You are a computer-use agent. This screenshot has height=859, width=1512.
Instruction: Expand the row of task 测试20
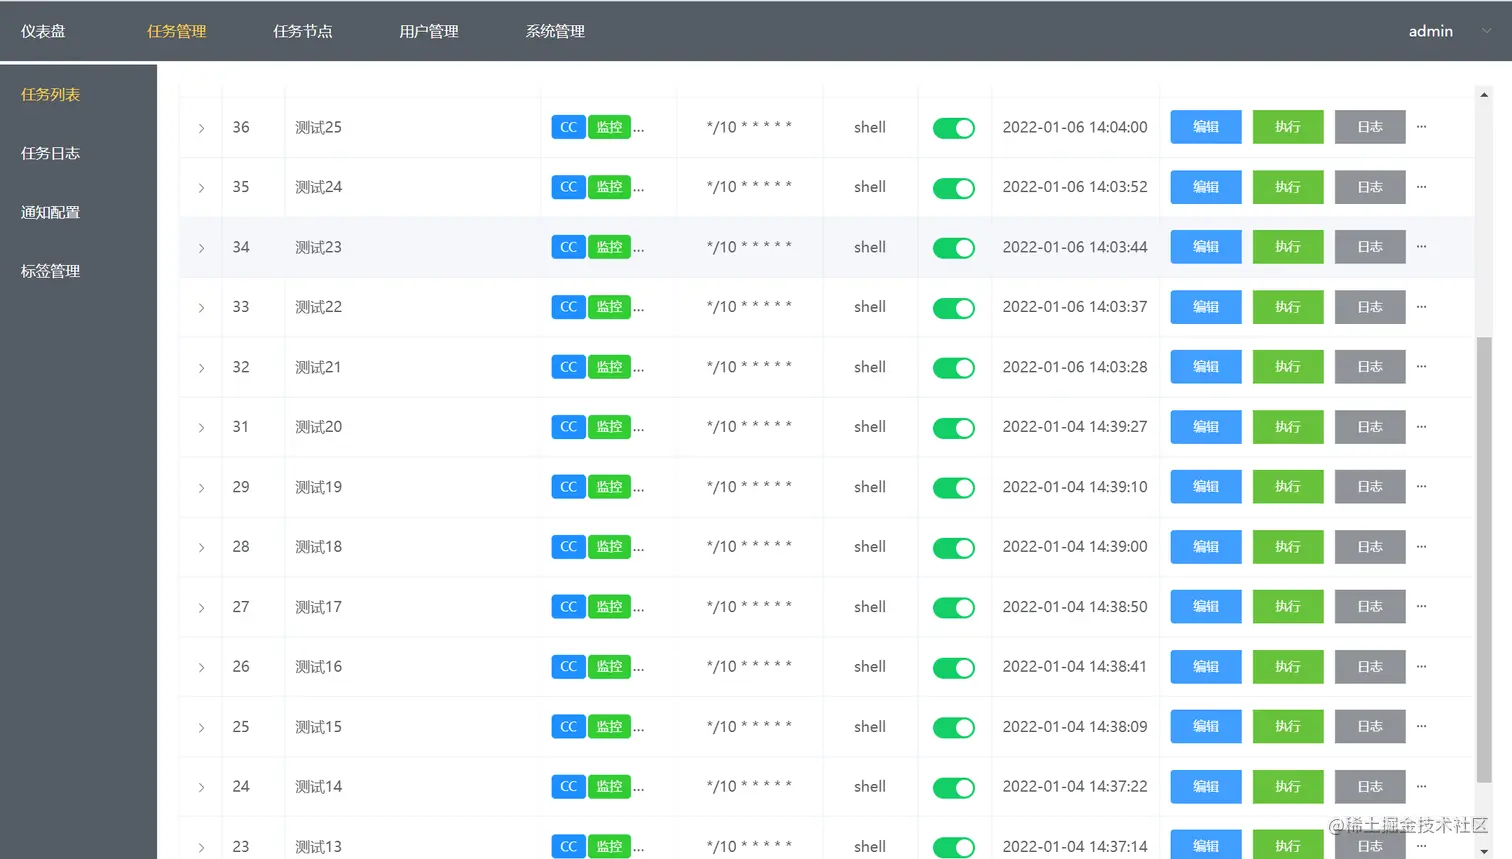point(201,428)
